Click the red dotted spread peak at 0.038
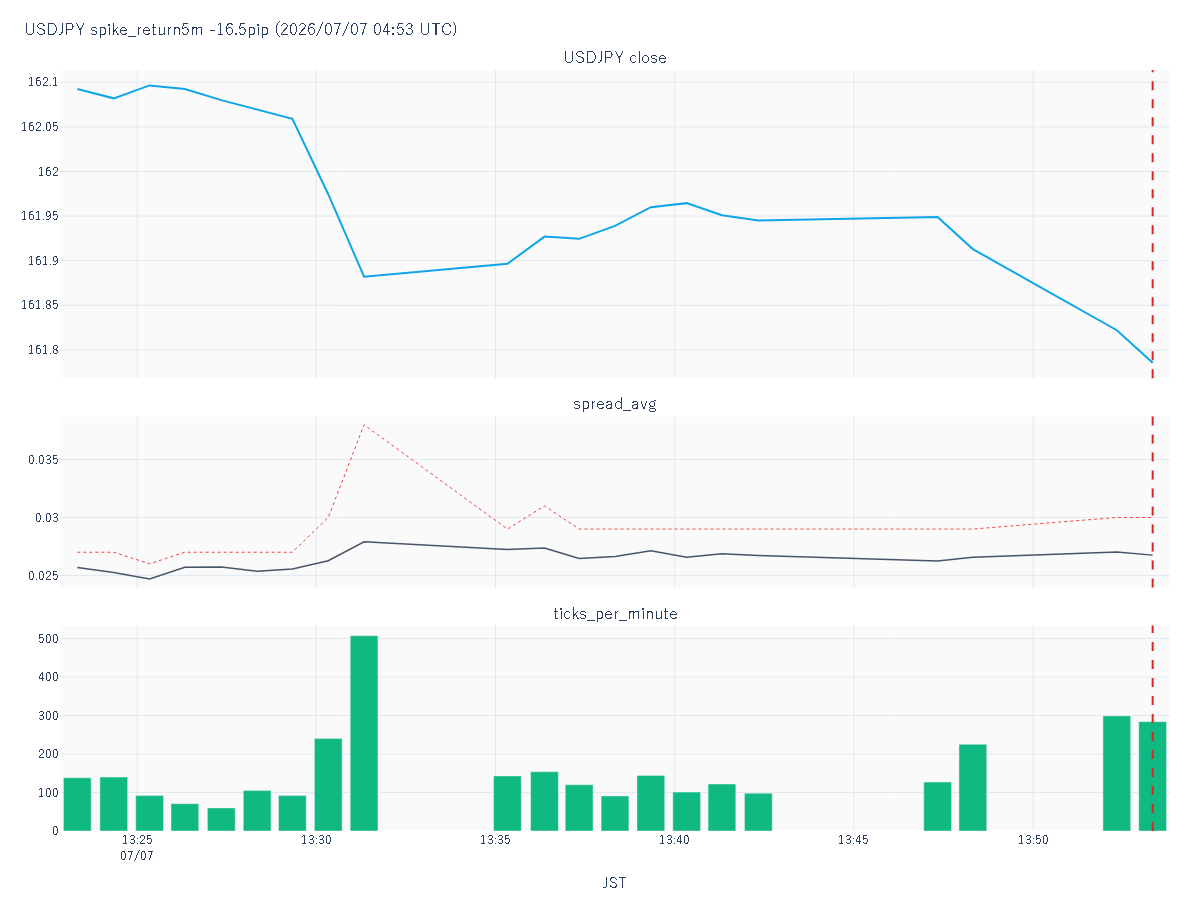This screenshot has height=900, width=1200. (x=364, y=425)
